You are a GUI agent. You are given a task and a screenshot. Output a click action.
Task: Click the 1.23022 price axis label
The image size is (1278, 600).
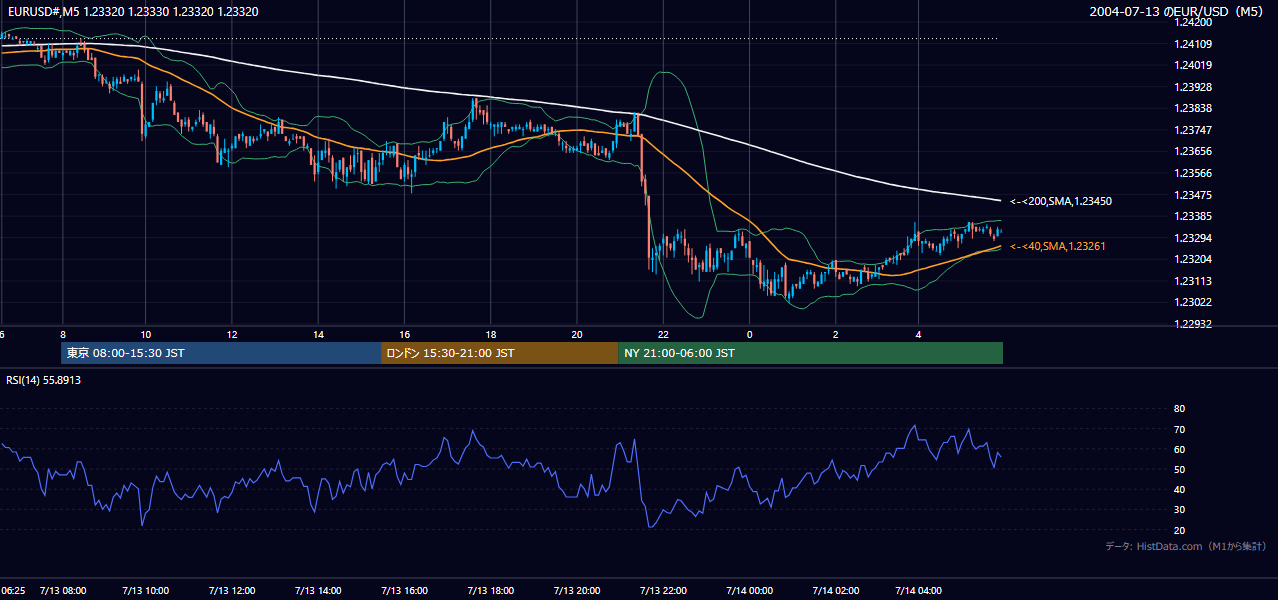pyautogui.click(x=1193, y=302)
